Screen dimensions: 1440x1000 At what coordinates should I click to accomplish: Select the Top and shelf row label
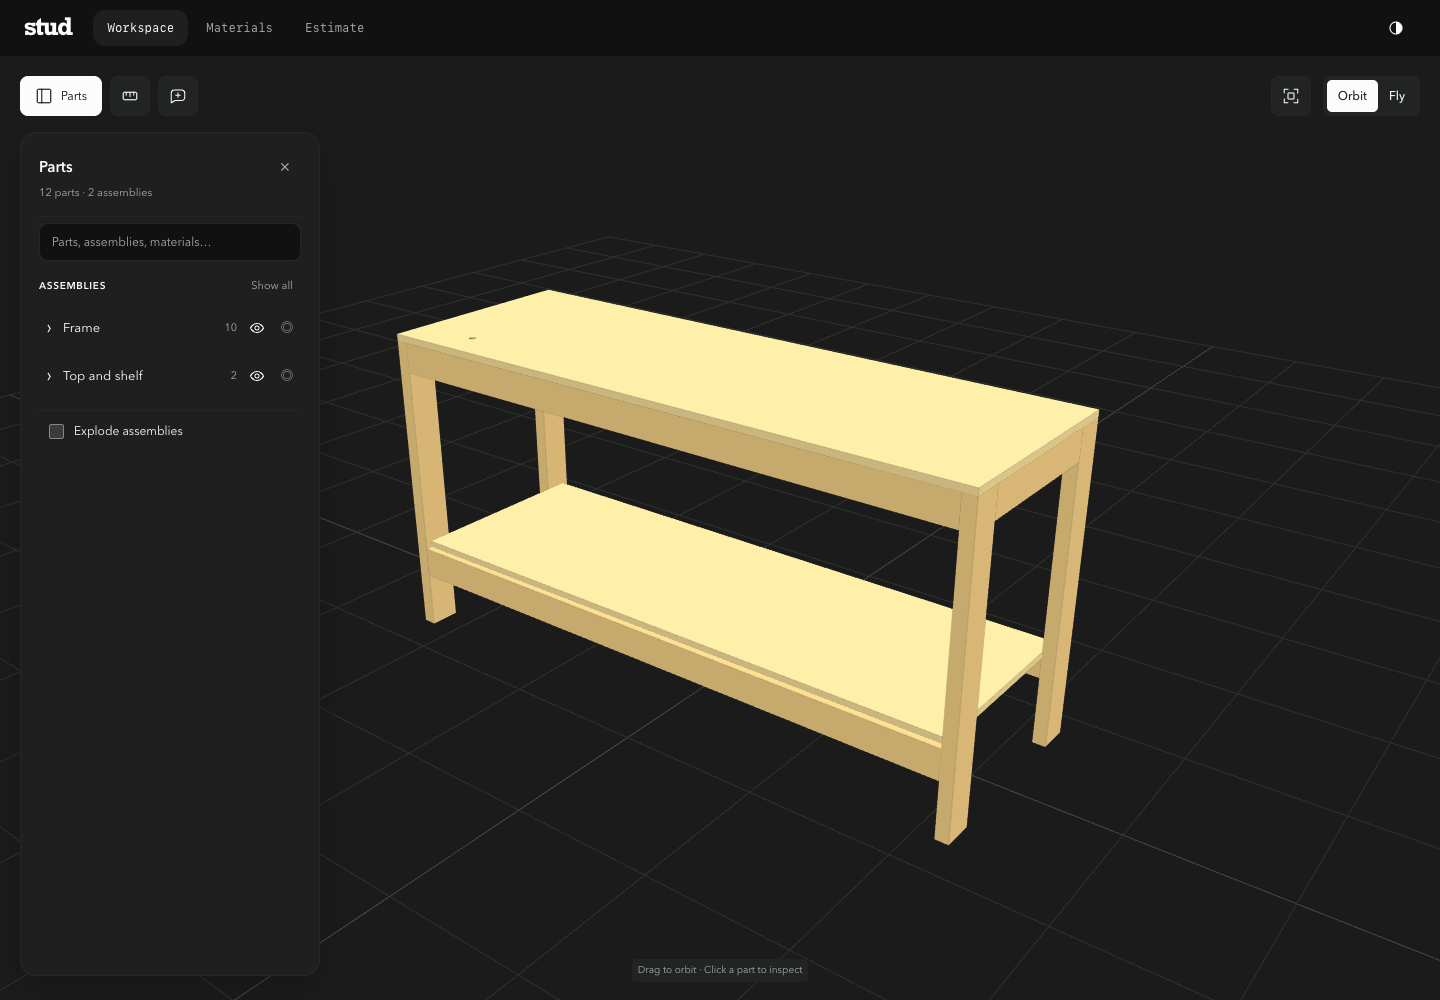tap(103, 376)
